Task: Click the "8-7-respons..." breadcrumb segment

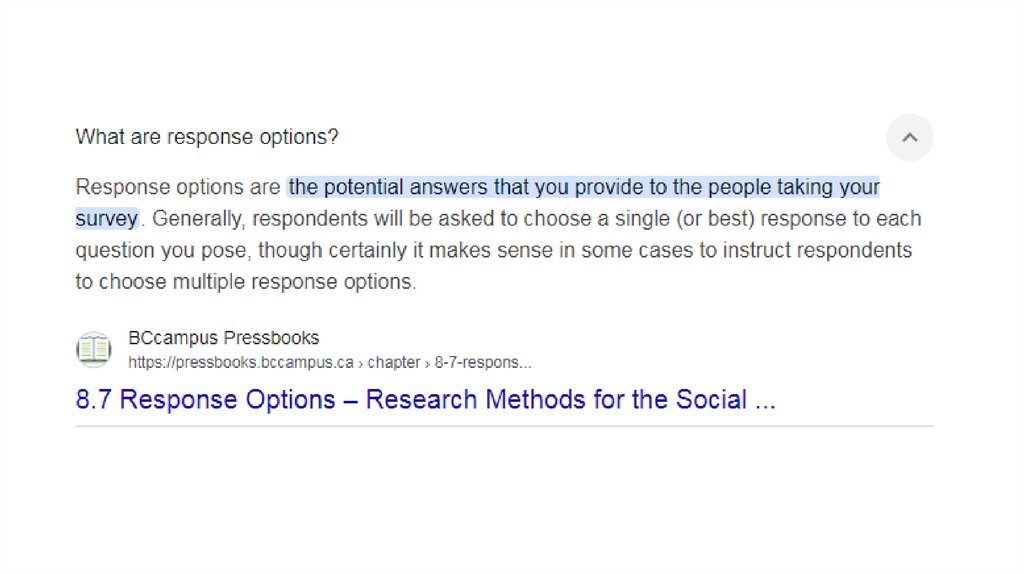Action: click(x=483, y=362)
